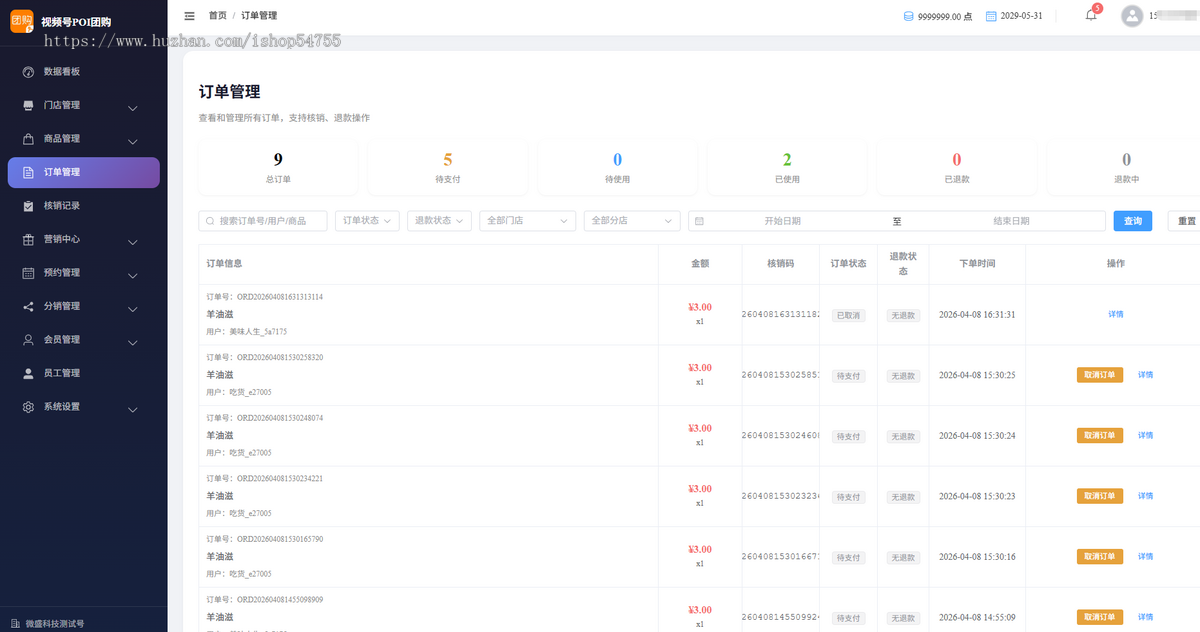The image size is (1200, 632).
Task: Click the expiry date calendar icon
Action: [x=991, y=16]
